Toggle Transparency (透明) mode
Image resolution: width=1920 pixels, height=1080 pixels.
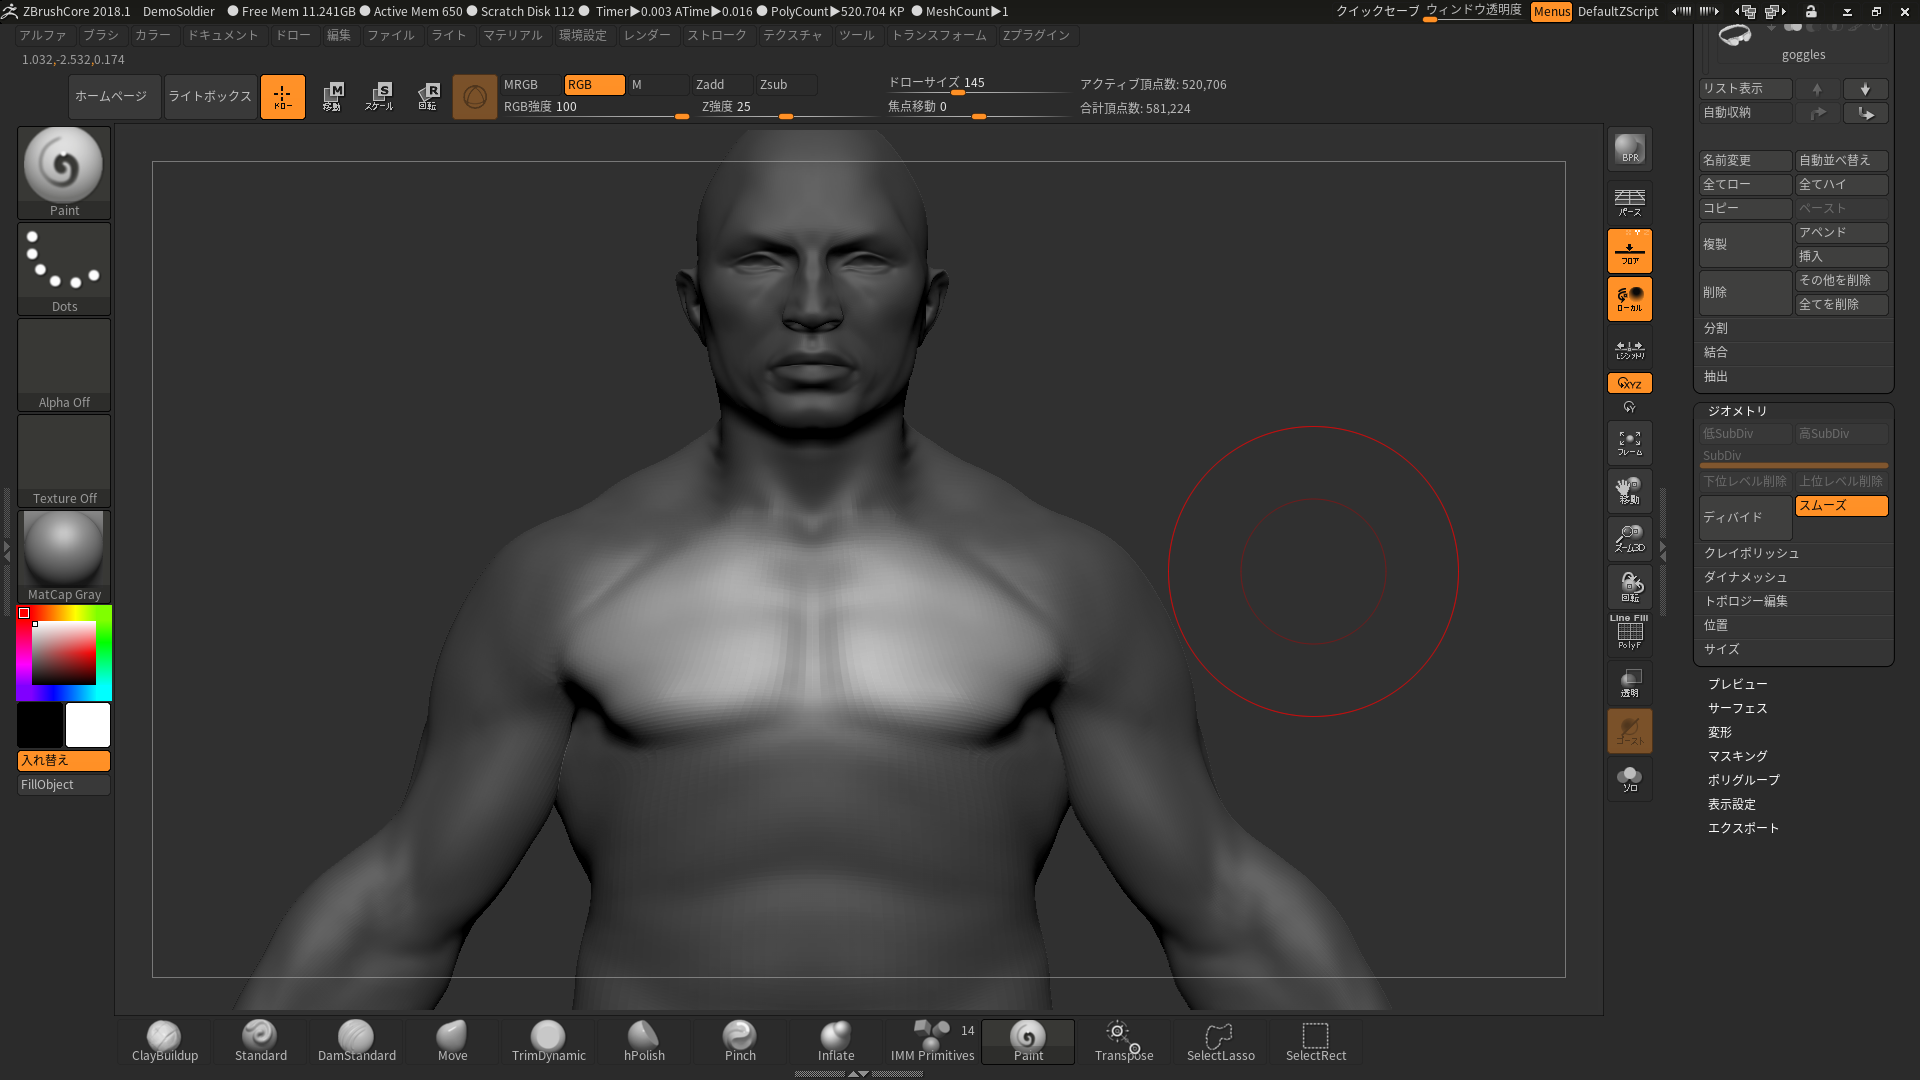(1630, 683)
